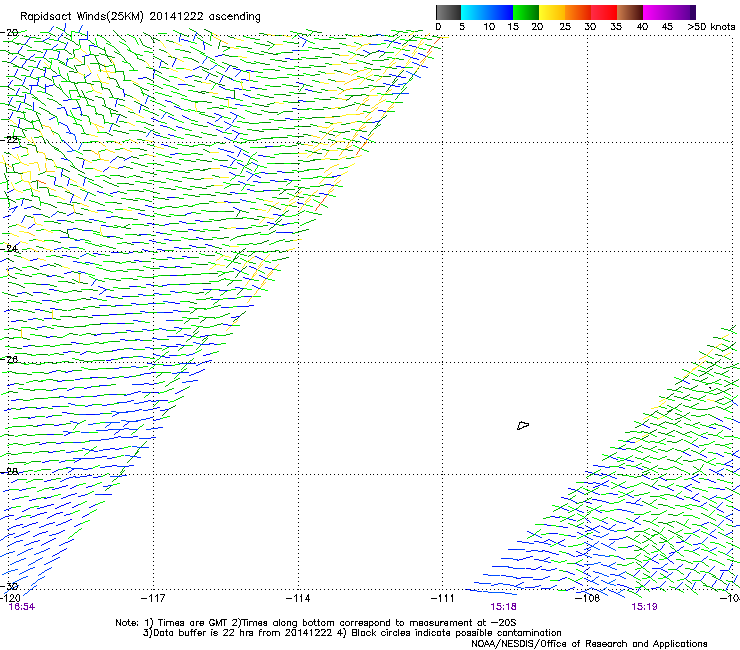Click the '25' legend scale number

click(x=565, y=27)
